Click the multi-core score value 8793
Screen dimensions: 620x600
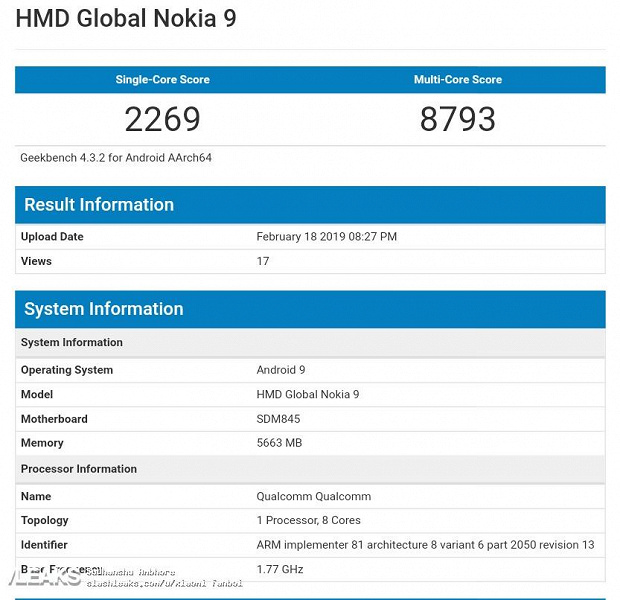[x=458, y=119]
